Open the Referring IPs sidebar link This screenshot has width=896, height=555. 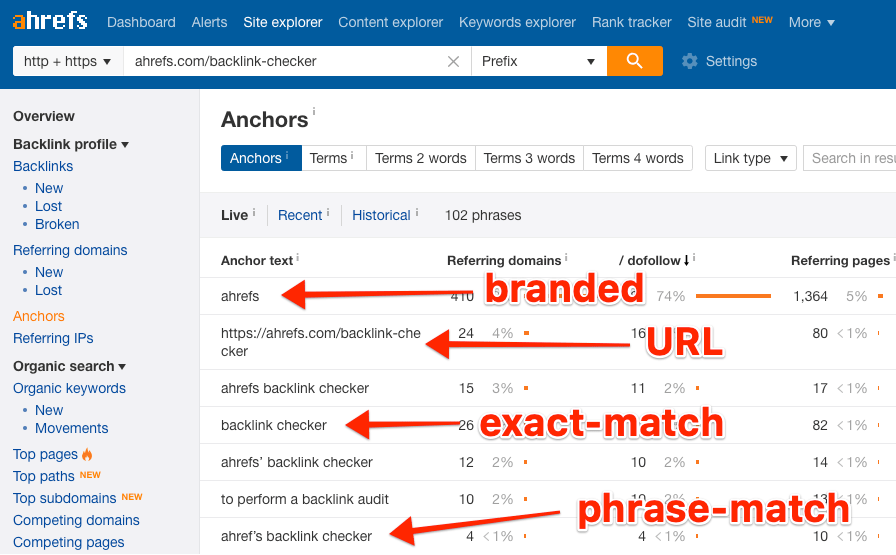pos(54,338)
